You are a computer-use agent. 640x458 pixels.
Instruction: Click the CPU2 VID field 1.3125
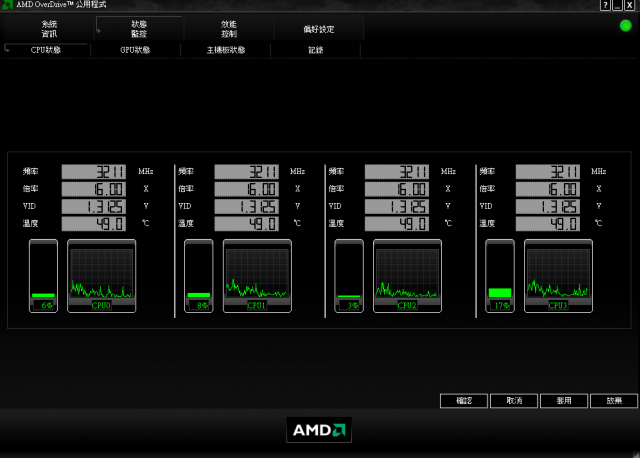[x=397, y=207]
